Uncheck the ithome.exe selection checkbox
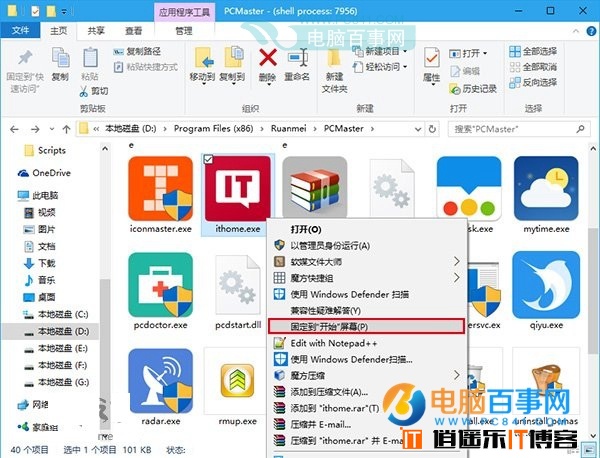Image resolution: width=600 pixels, height=458 pixels. click(208, 159)
